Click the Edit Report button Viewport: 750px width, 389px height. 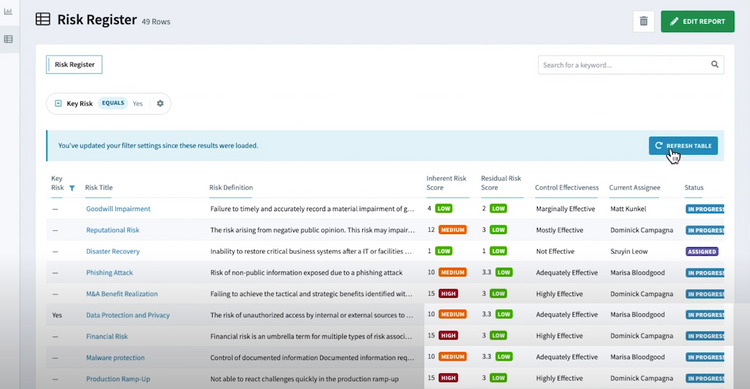(x=697, y=22)
